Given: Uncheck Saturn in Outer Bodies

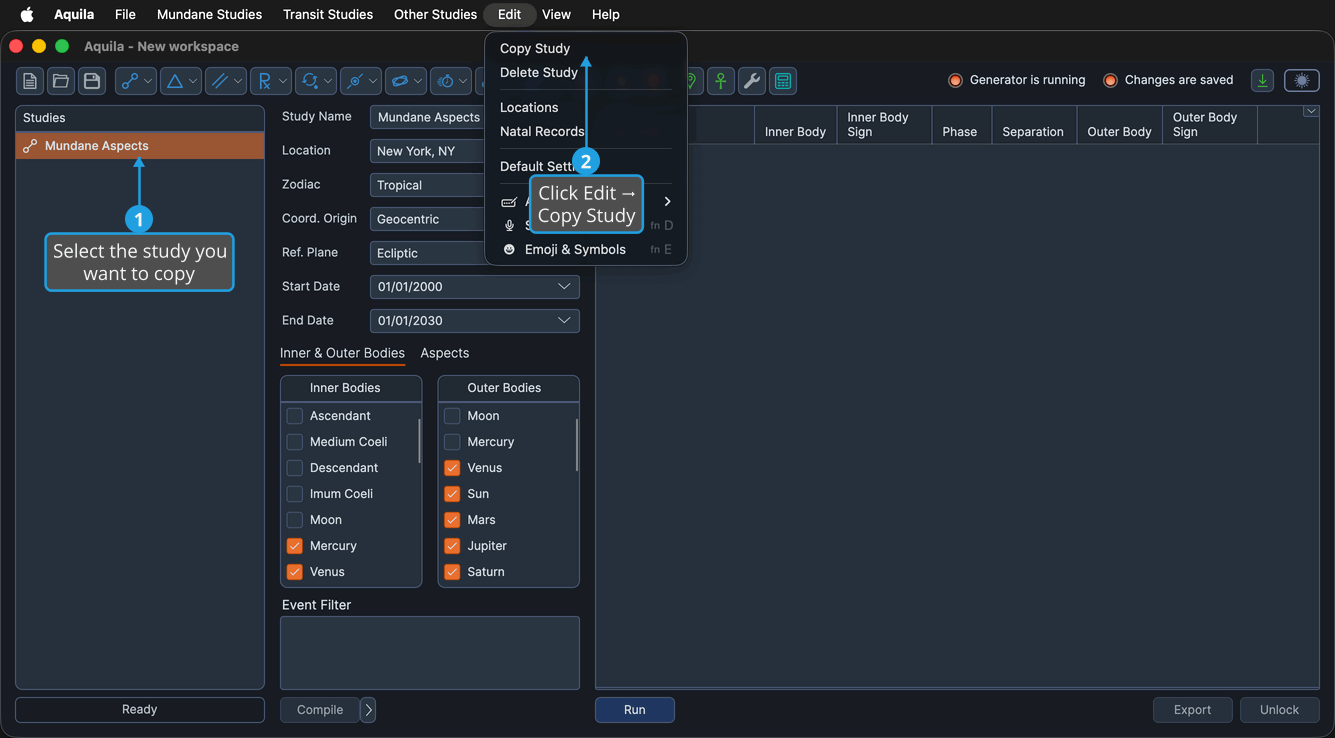Looking at the screenshot, I should (452, 572).
